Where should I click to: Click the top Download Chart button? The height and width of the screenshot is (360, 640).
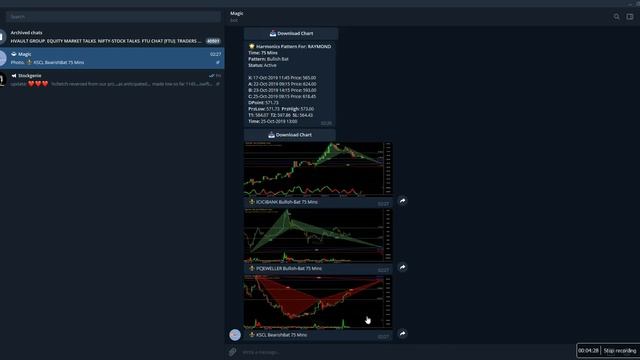click(291, 33)
